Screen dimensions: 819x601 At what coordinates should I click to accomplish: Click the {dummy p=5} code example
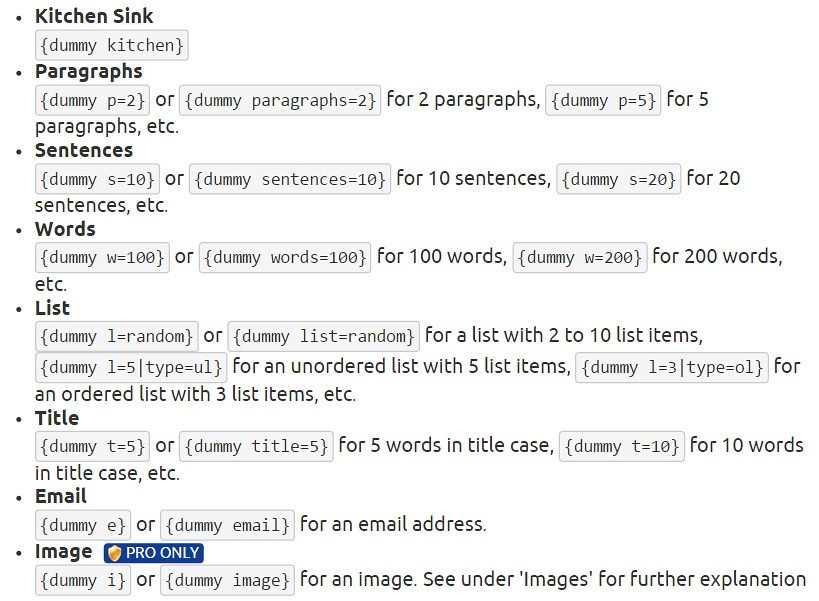click(x=603, y=100)
